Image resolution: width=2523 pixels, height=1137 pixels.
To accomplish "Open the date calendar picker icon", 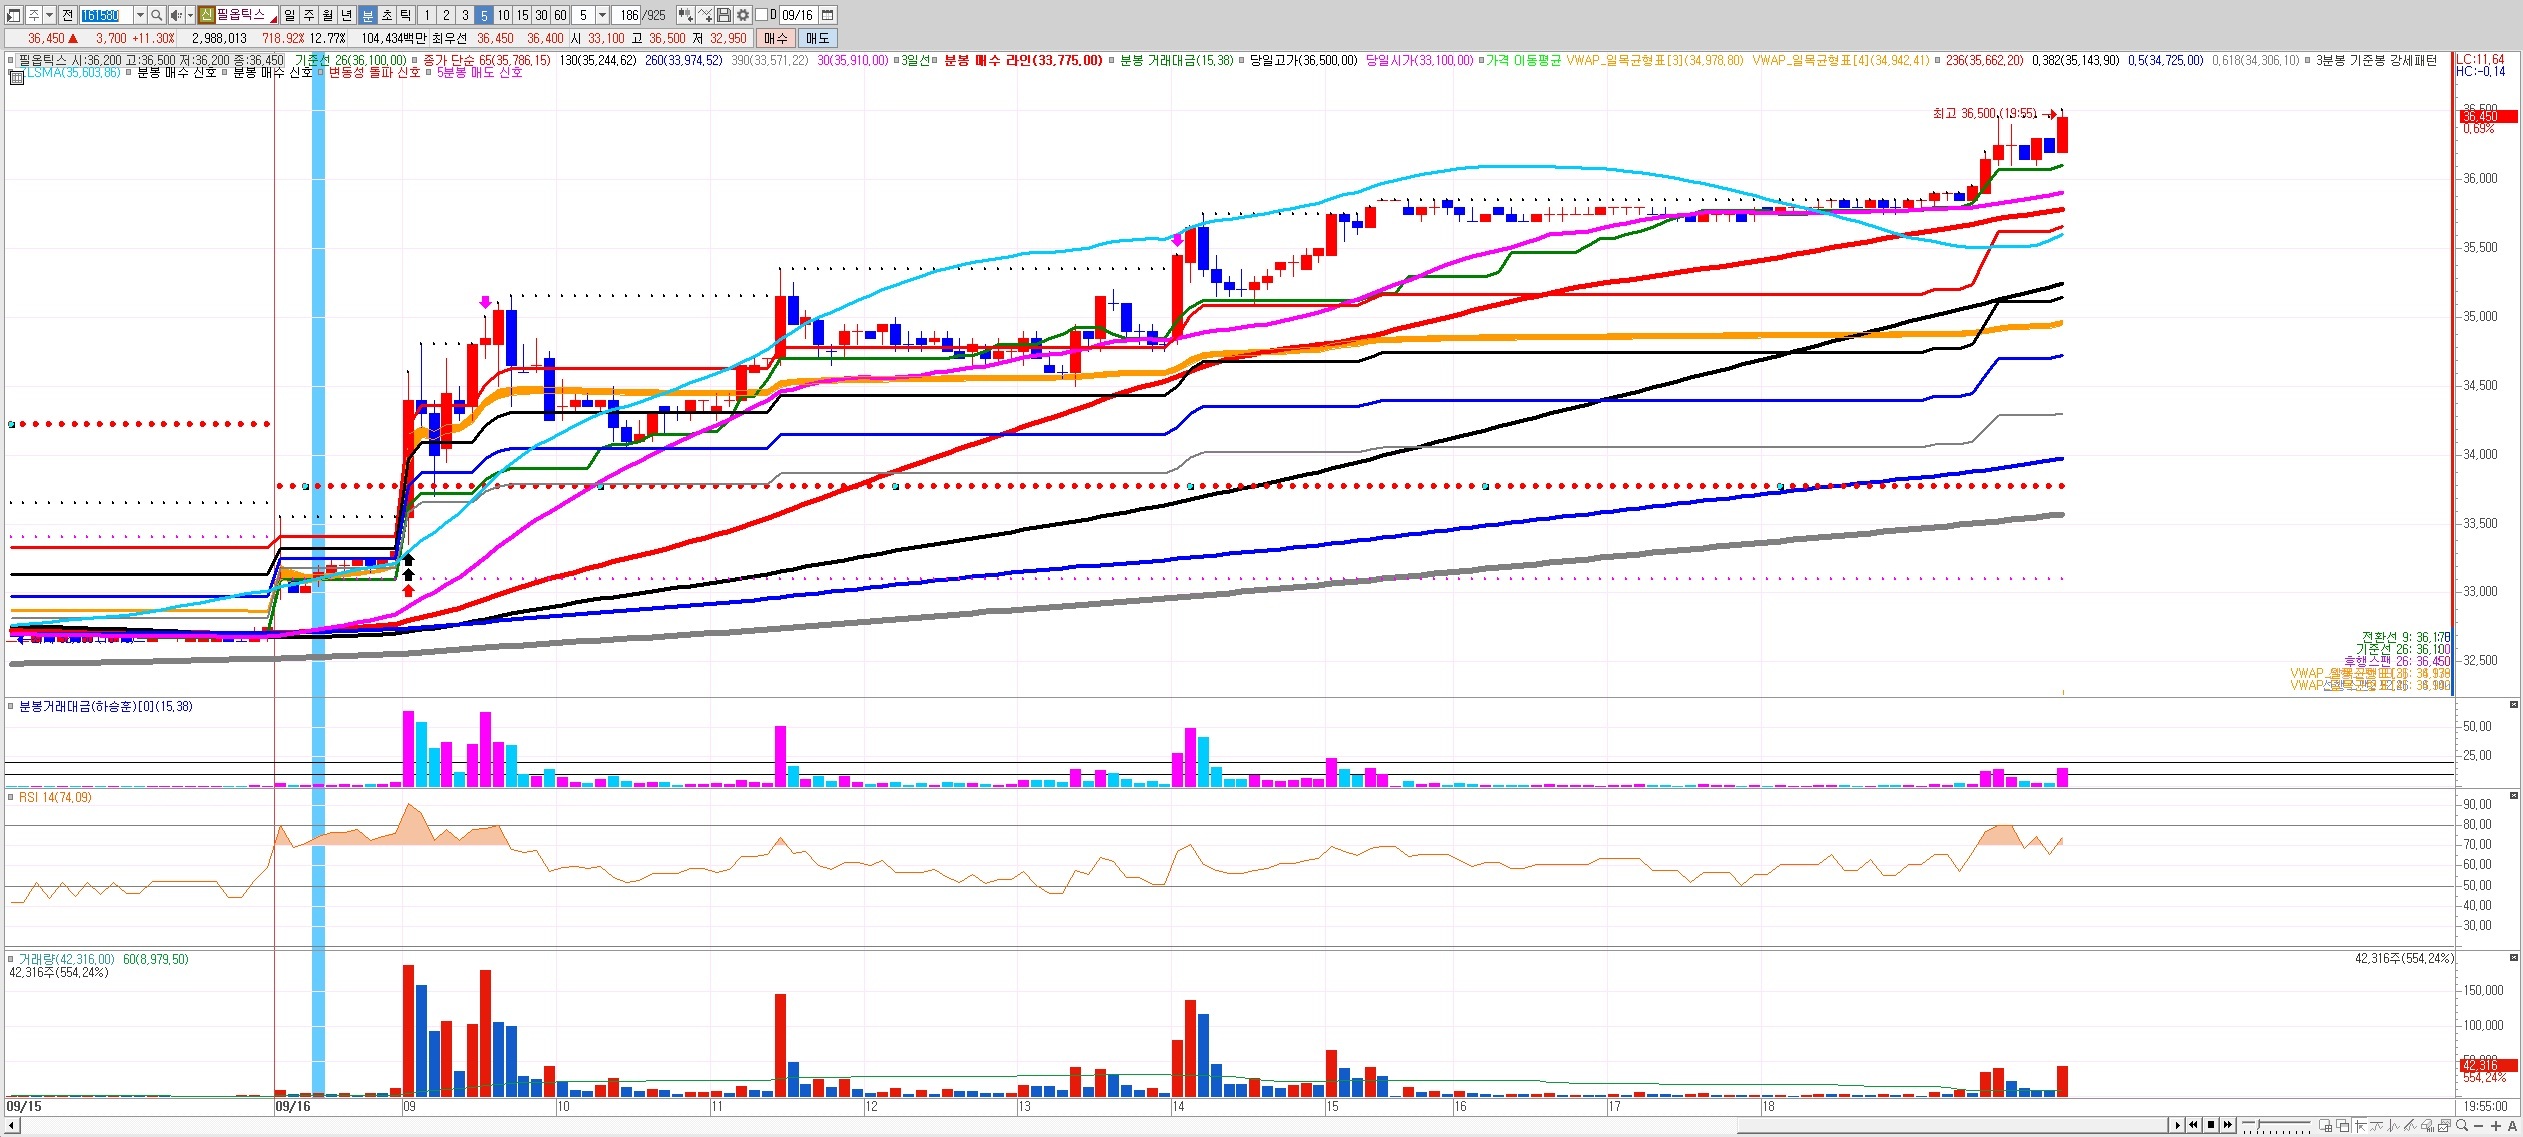I will click(828, 15).
